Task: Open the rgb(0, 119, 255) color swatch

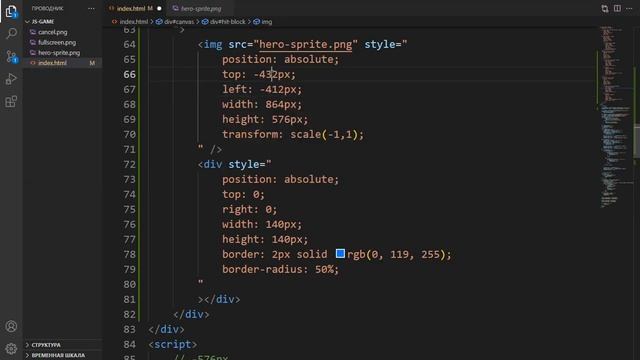Action: coord(340,254)
